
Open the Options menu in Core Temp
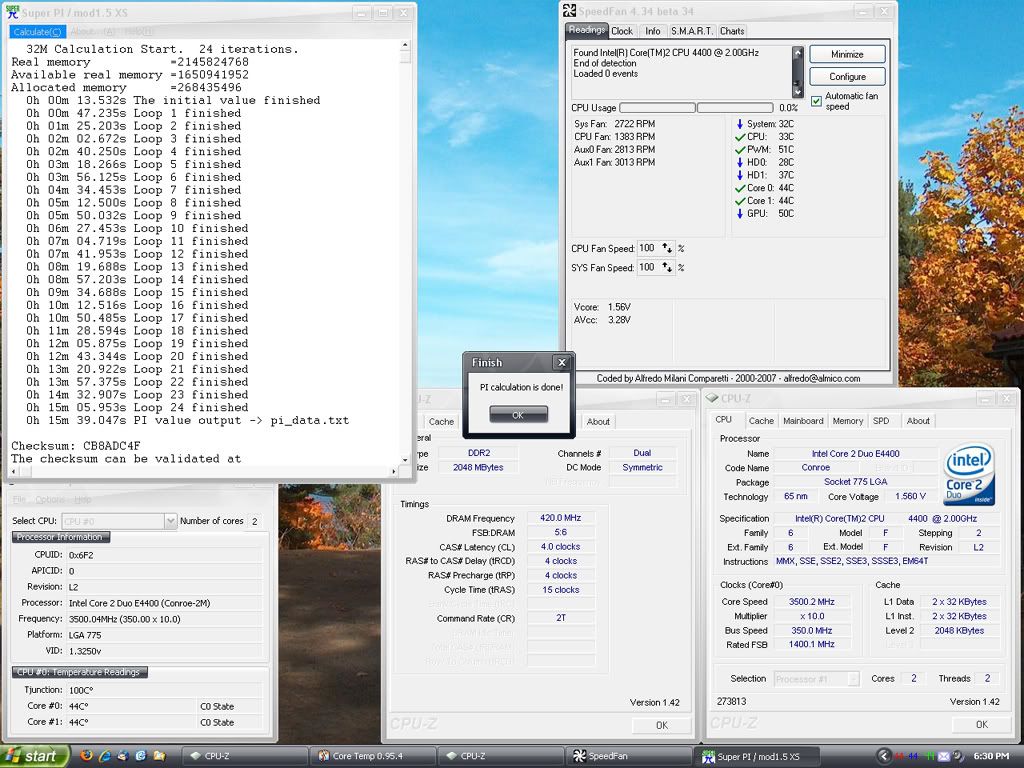(x=50, y=500)
